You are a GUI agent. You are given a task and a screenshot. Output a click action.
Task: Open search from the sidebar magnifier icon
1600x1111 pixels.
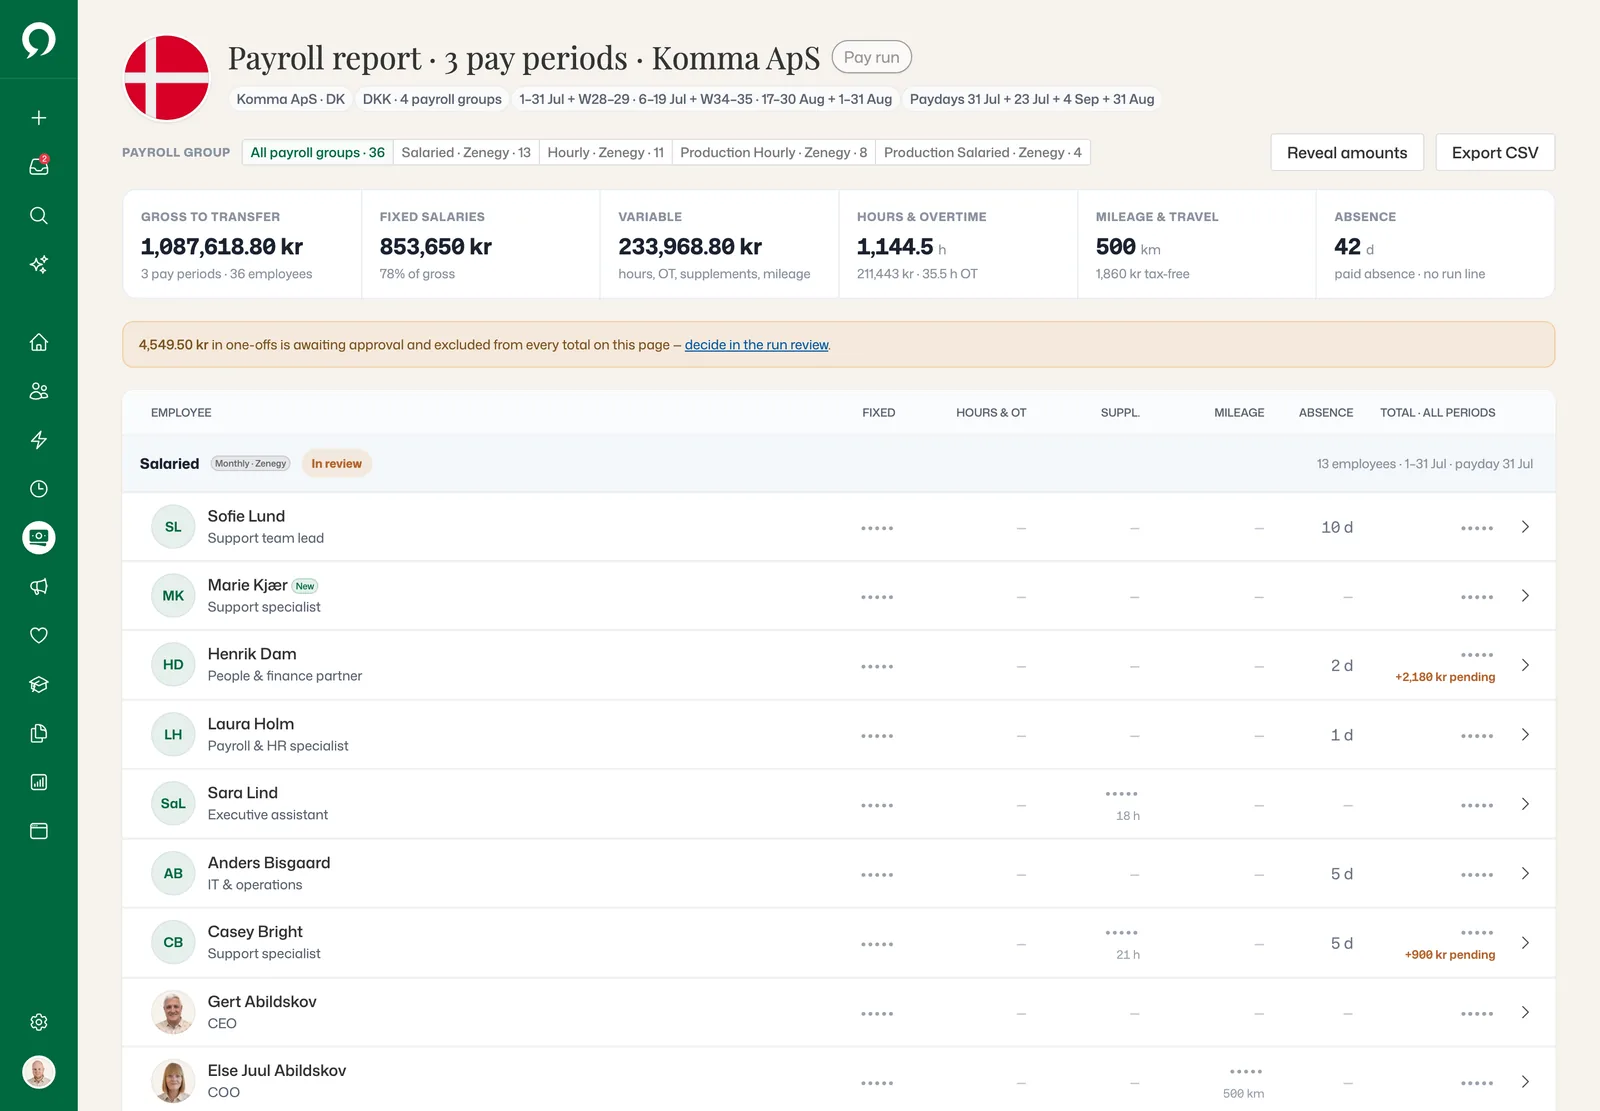tap(39, 215)
